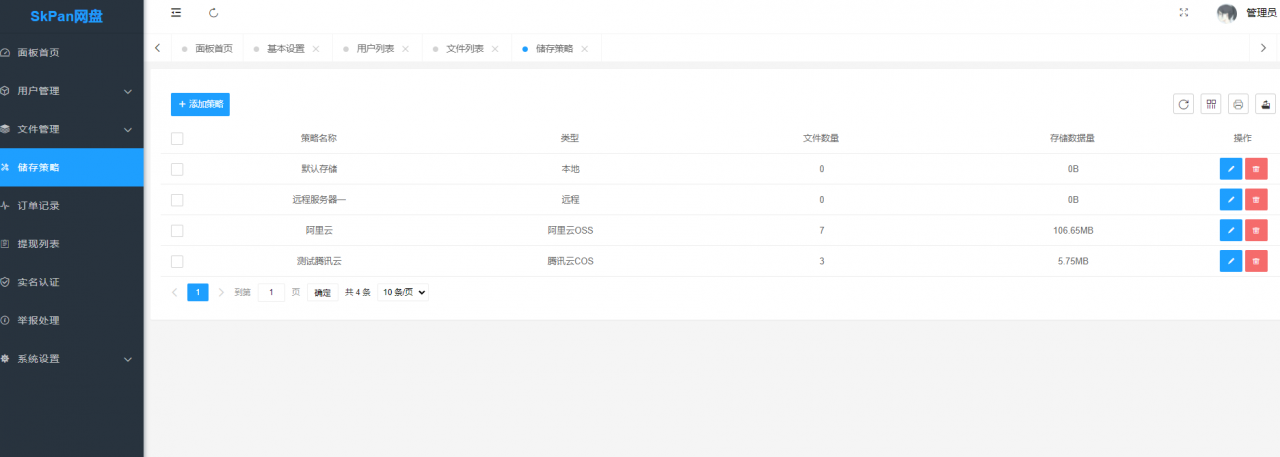Click the 添加策略 button

(200, 104)
